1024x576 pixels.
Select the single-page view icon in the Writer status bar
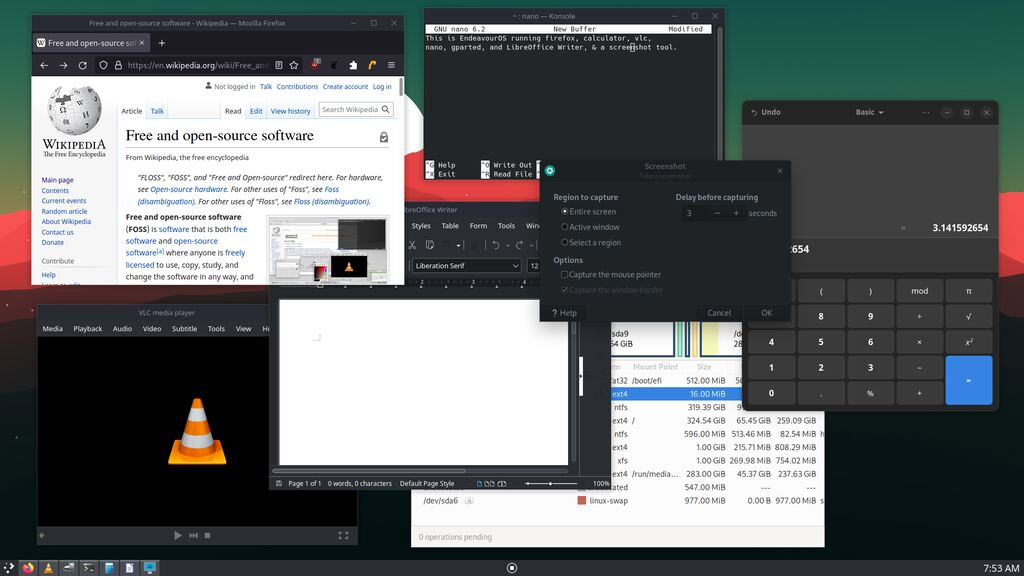tap(479, 484)
